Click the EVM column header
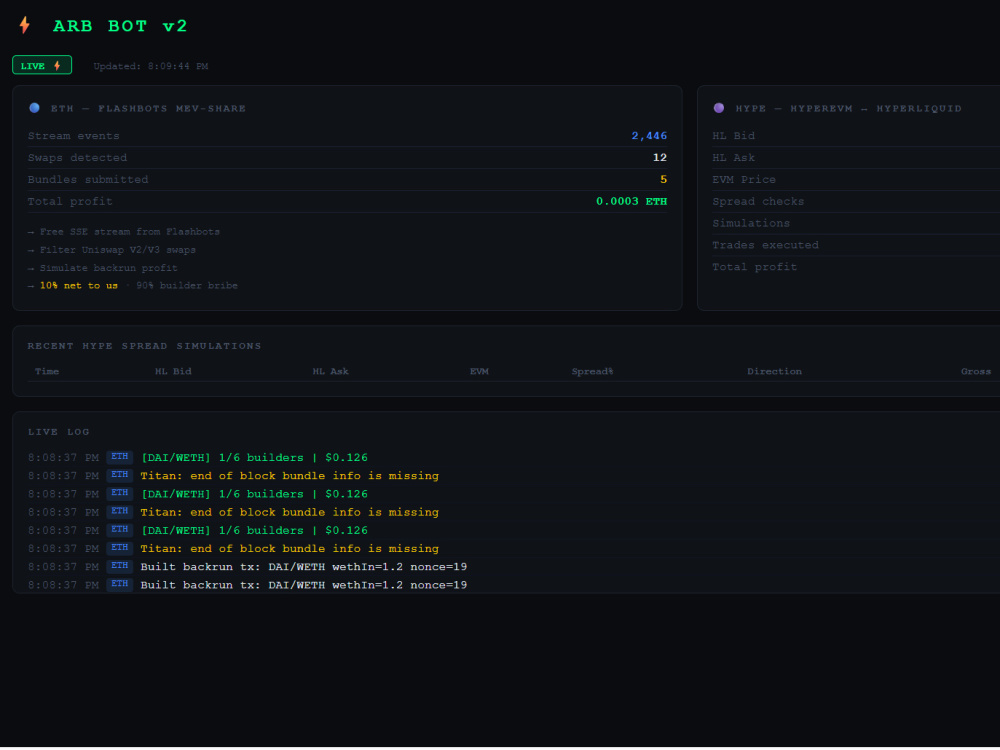Screen dimensions: 1000x750 pos(479,372)
